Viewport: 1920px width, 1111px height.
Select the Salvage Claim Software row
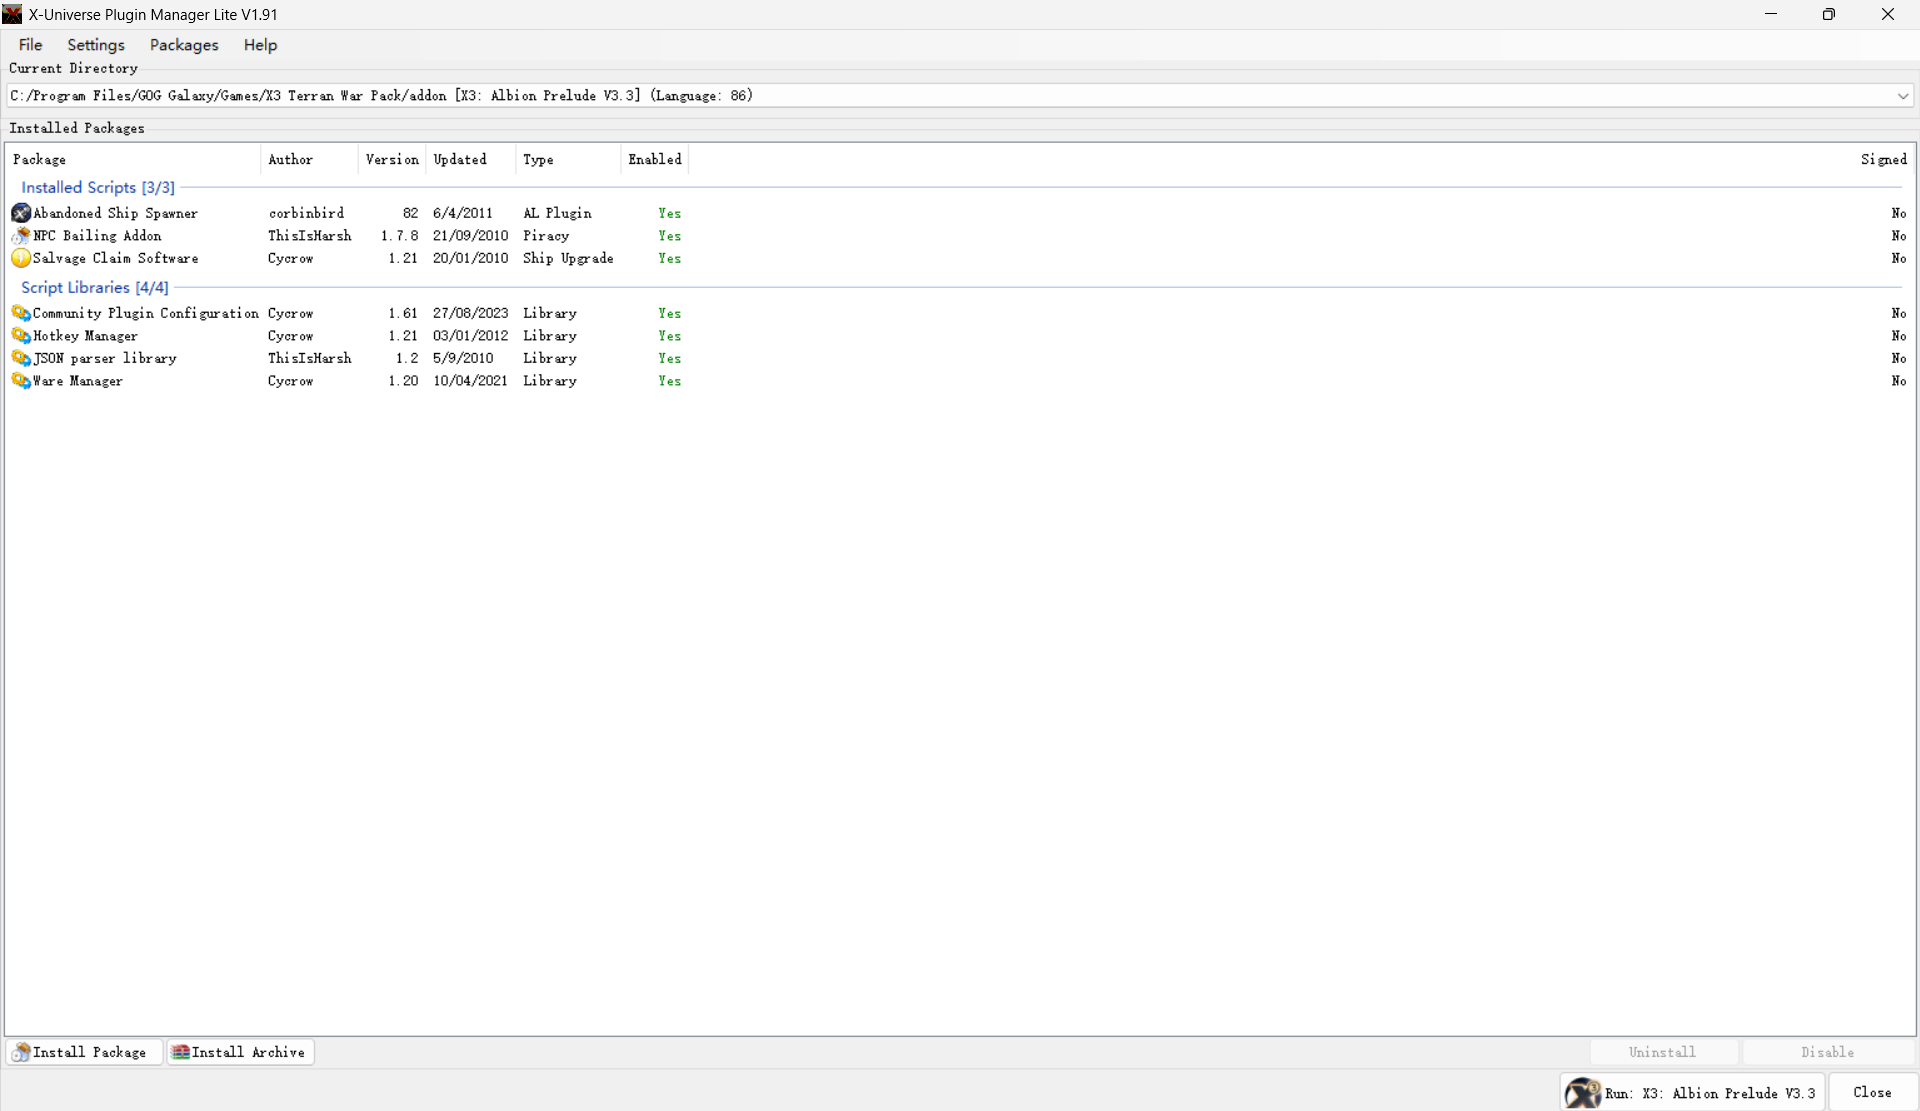pyautogui.click(x=960, y=258)
